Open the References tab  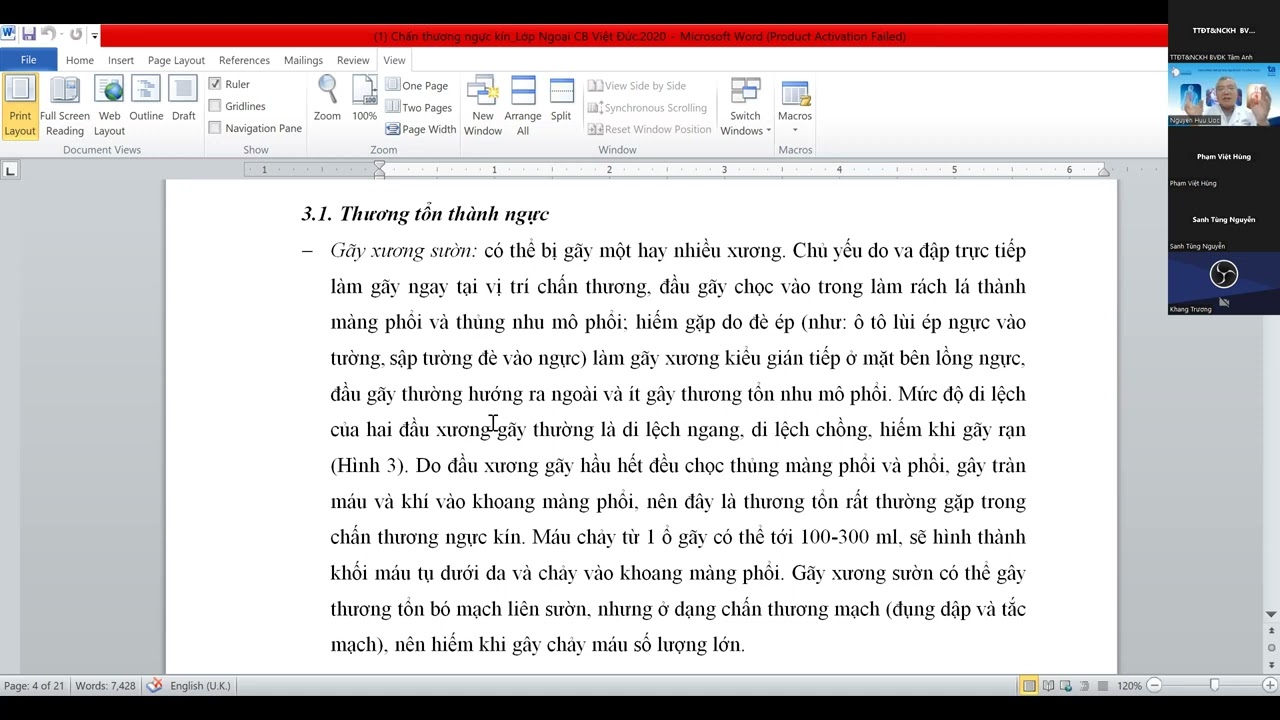tap(244, 60)
